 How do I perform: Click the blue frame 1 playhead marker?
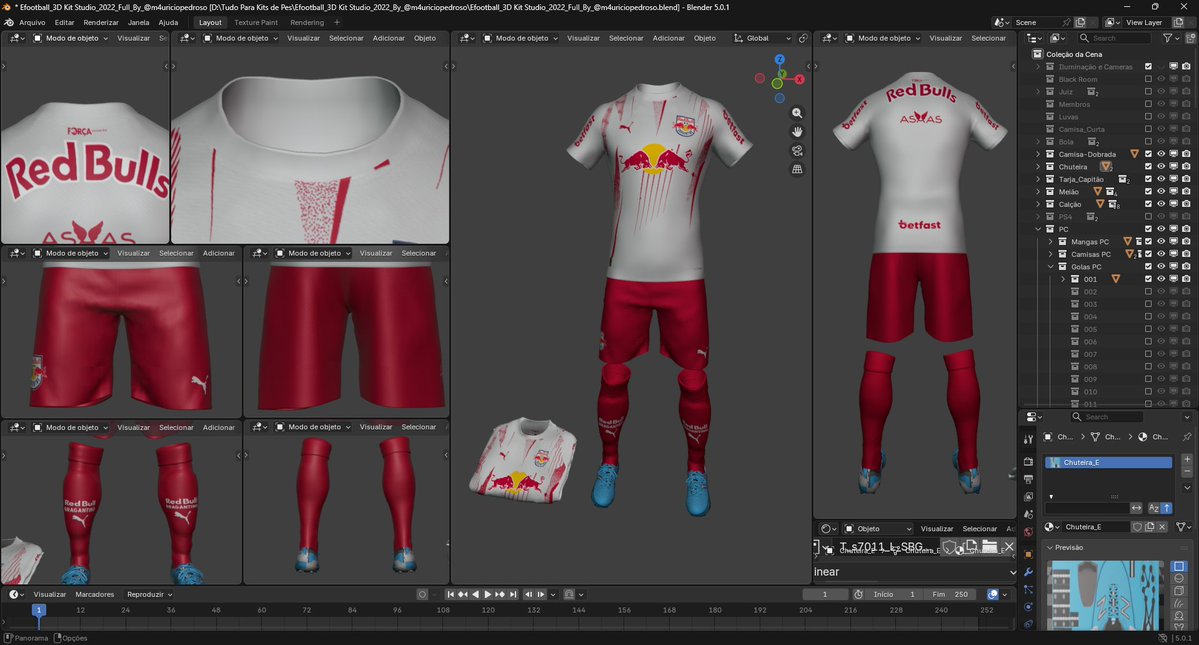point(38,610)
